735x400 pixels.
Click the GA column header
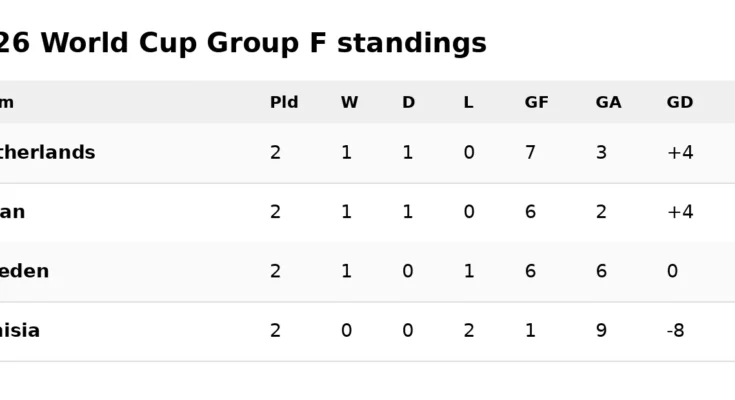click(x=608, y=102)
